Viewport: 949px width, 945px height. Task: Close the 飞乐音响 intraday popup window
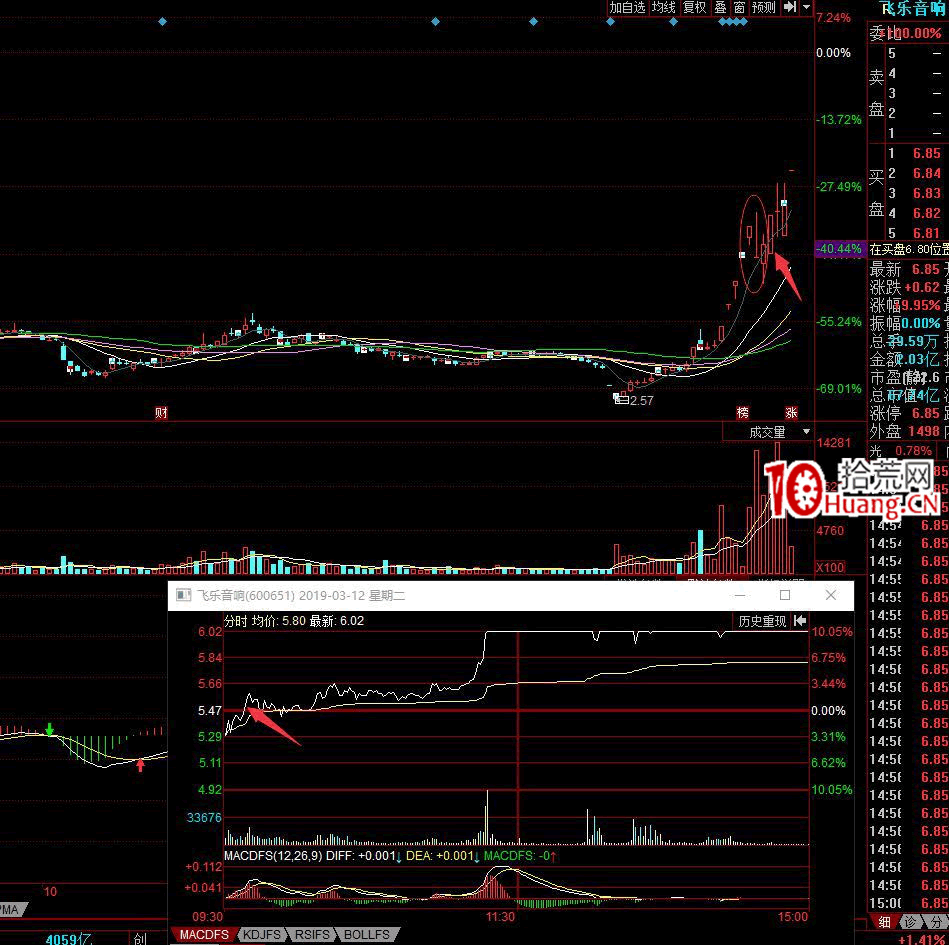(x=831, y=596)
